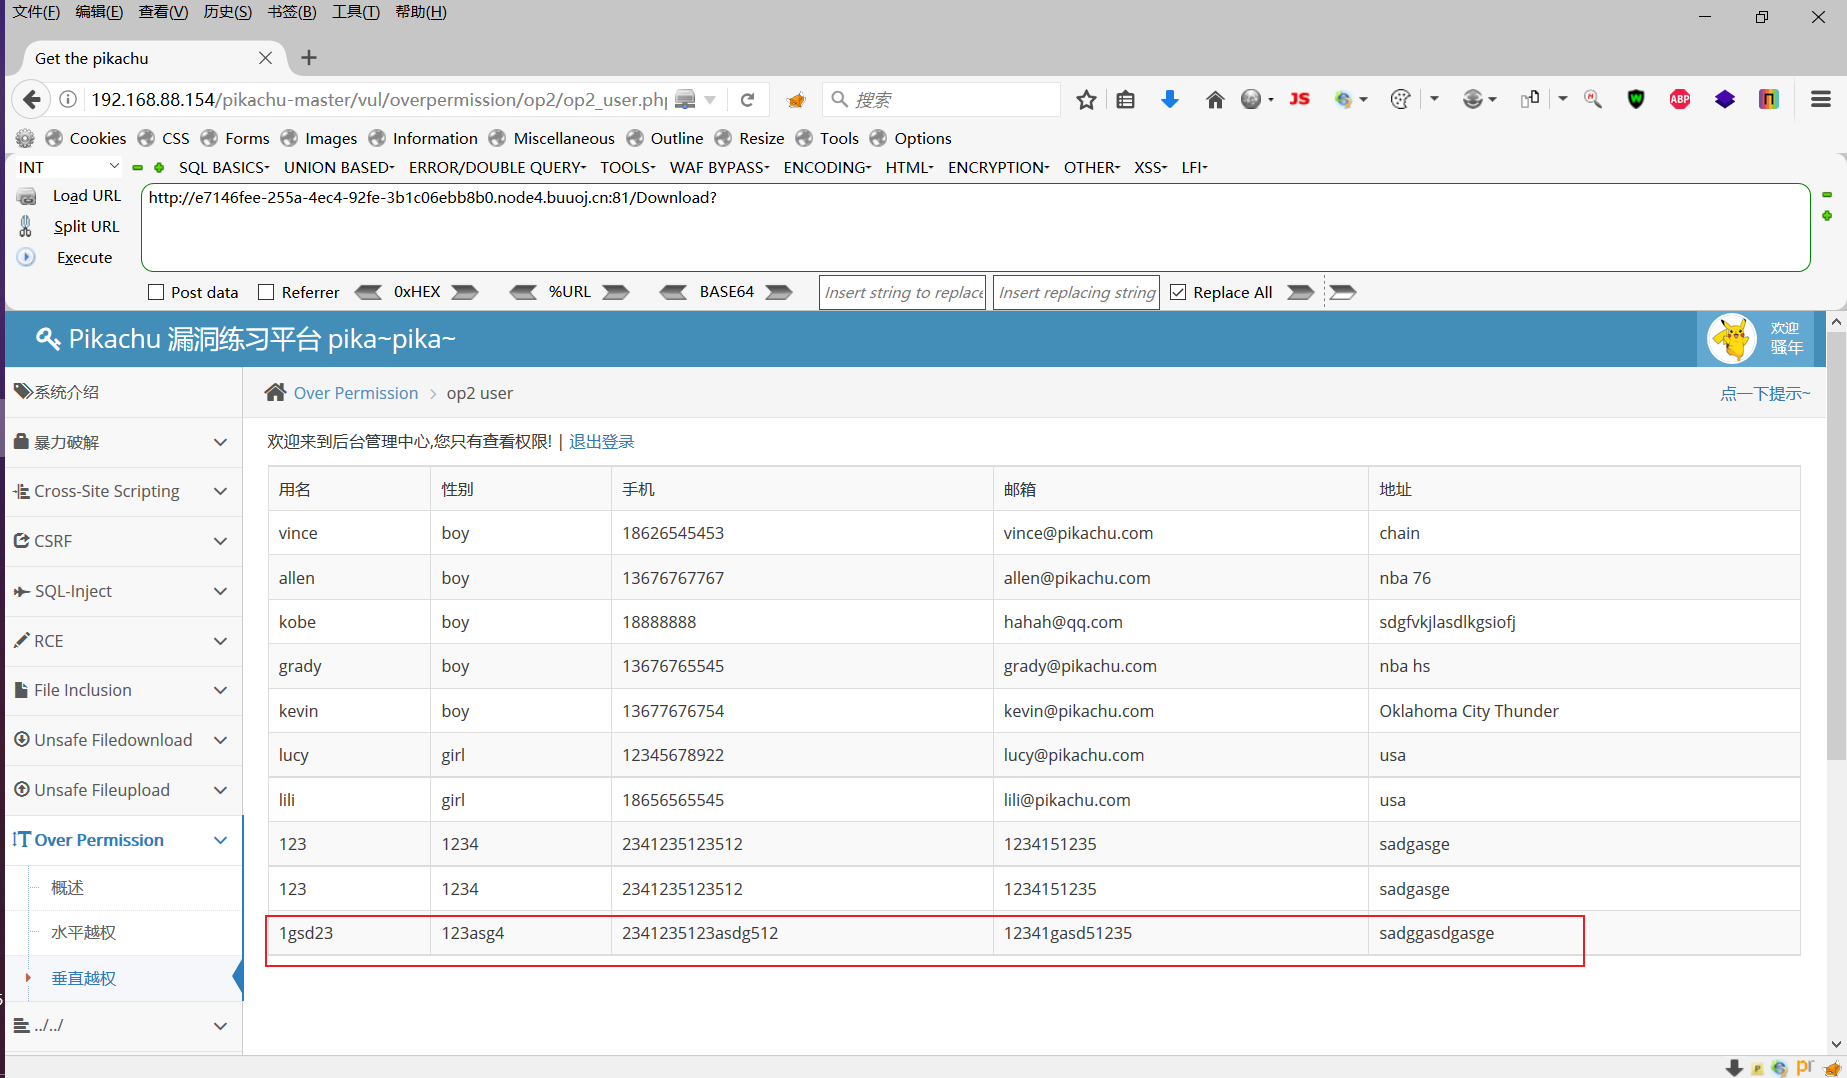Click the 点一下提示~ hint link
This screenshot has height=1078, width=1847.
(x=1765, y=393)
